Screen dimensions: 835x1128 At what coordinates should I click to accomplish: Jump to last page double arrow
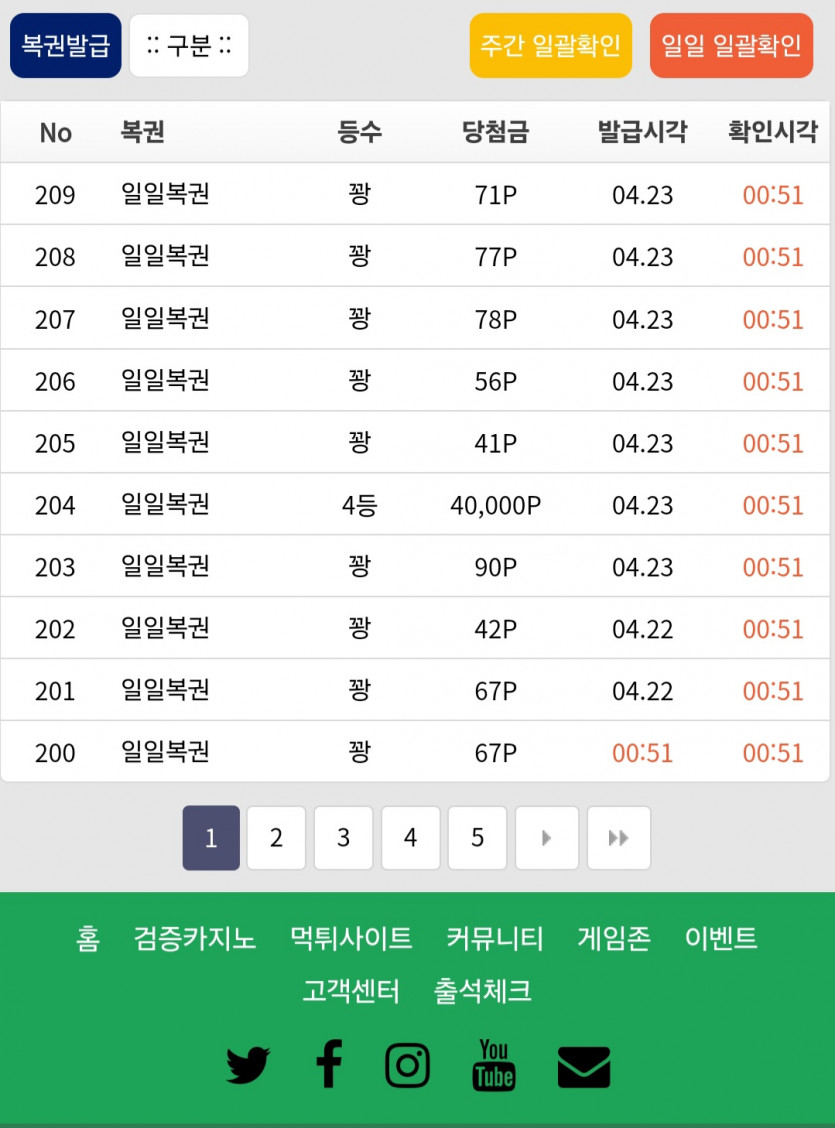(618, 838)
